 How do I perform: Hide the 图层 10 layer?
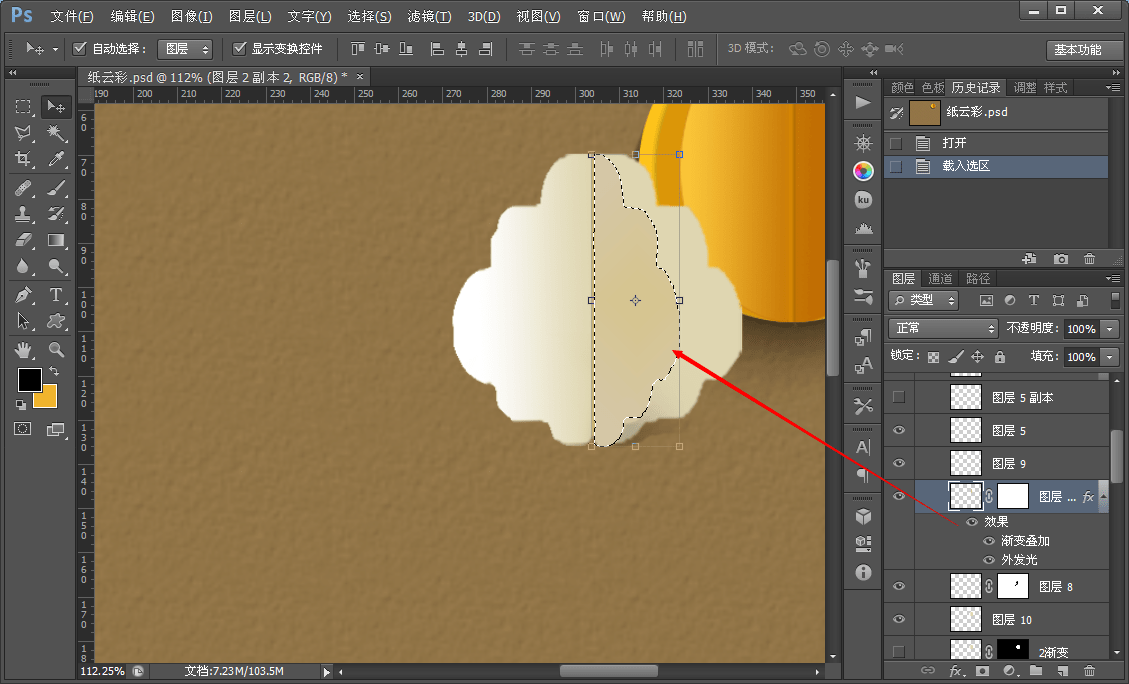pyautogui.click(x=899, y=619)
